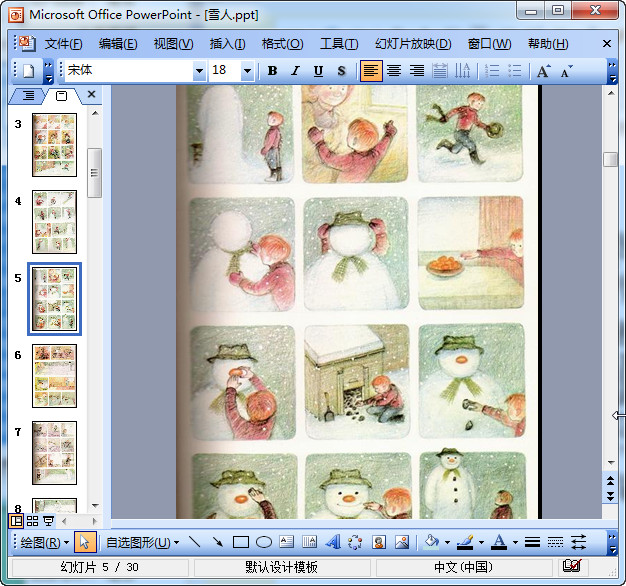Open the font name dropdown arrow
This screenshot has height=586, width=626.
199,71
